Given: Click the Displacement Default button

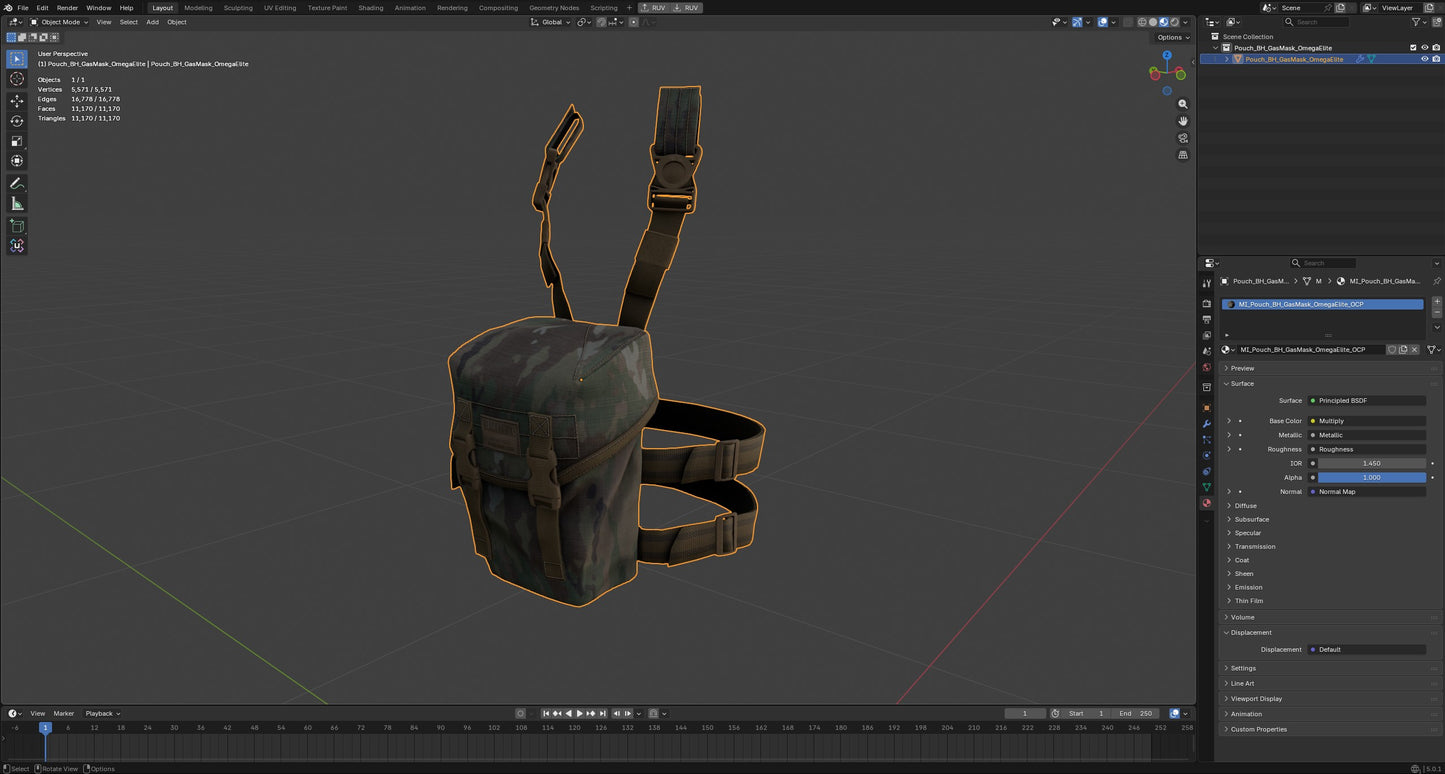Looking at the screenshot, I should (1366, 649).
